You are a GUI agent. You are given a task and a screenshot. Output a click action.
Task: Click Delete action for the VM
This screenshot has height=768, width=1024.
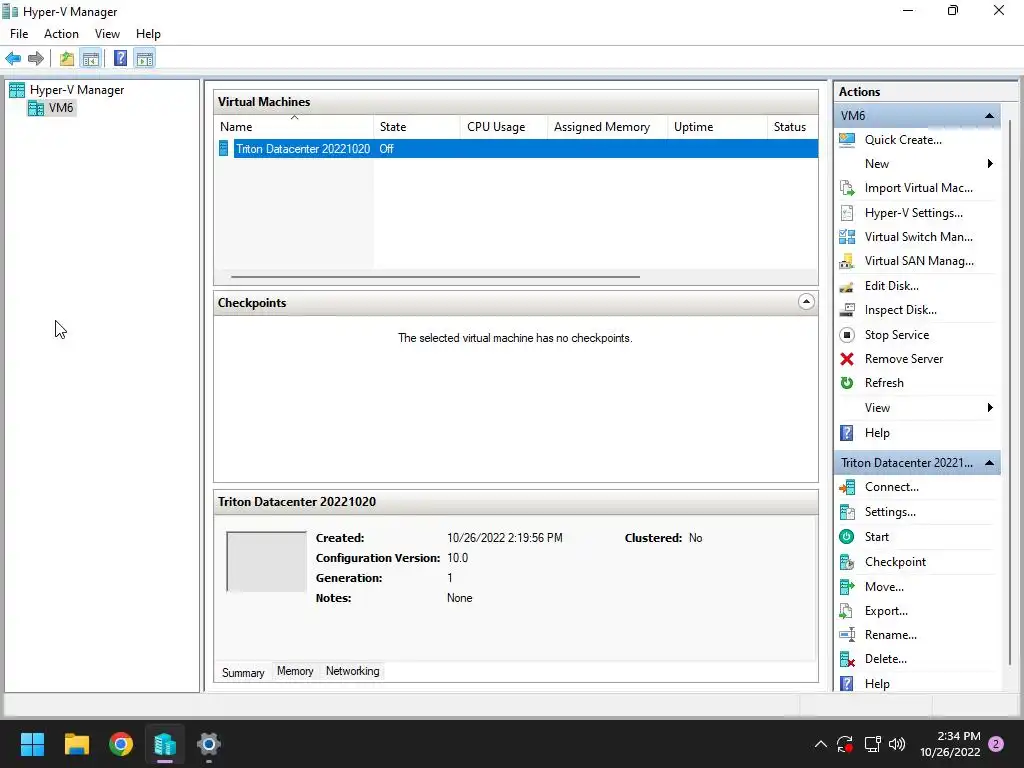(x=886, y=660)
